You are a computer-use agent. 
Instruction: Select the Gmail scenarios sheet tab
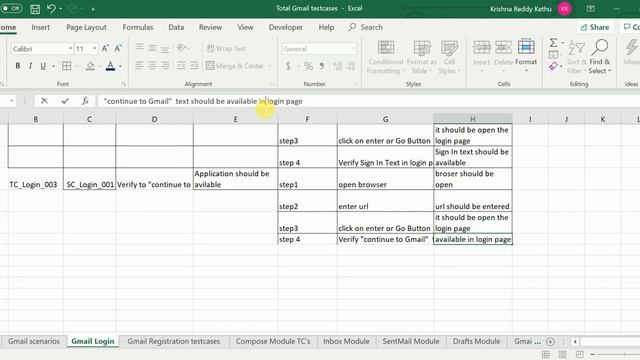click(34, 341)
